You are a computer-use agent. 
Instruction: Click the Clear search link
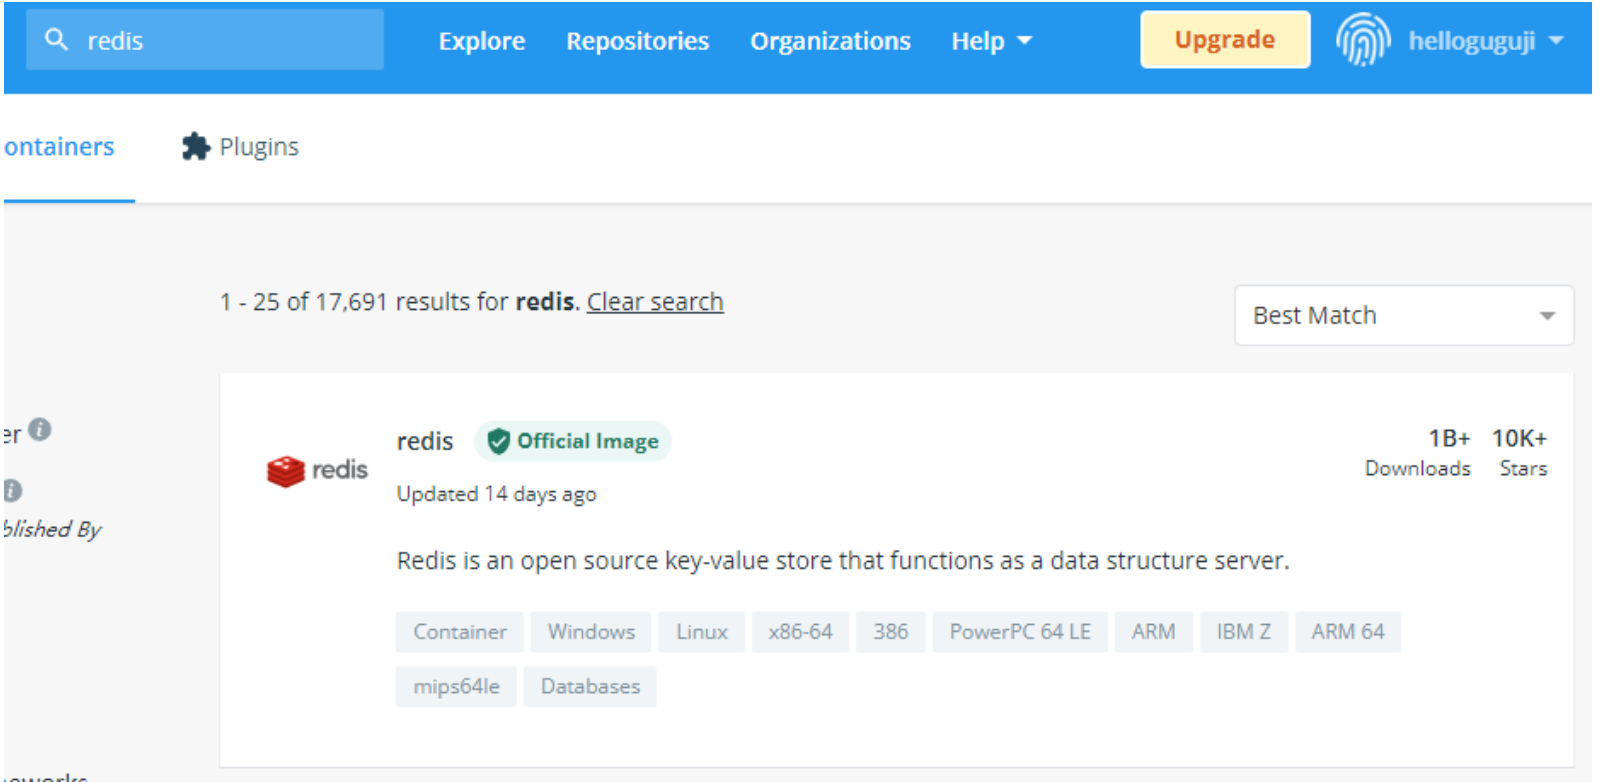coord(655,302)
